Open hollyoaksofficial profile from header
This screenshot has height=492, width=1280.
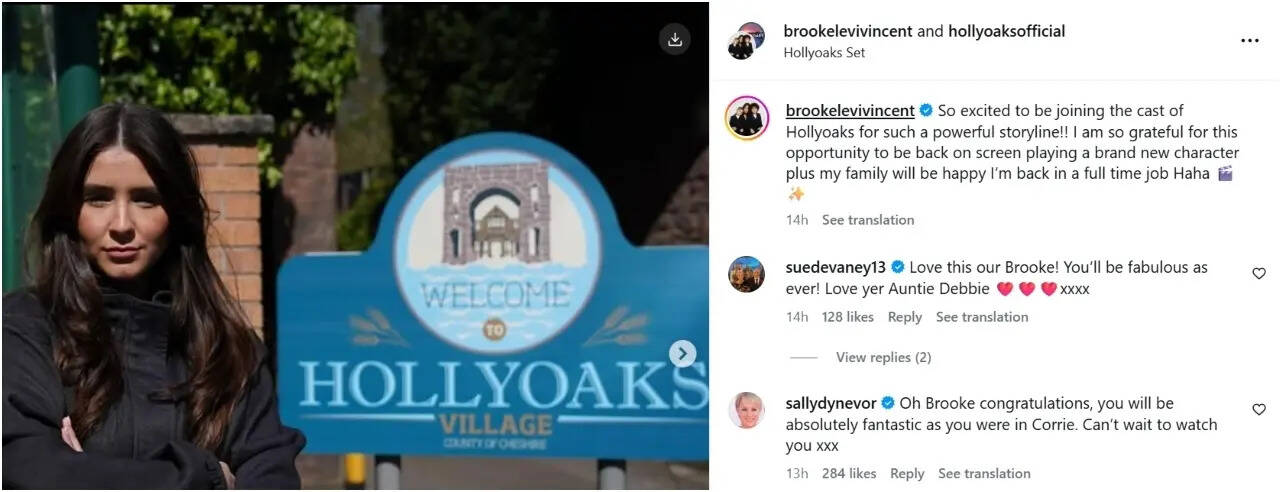coord(1007,31)
